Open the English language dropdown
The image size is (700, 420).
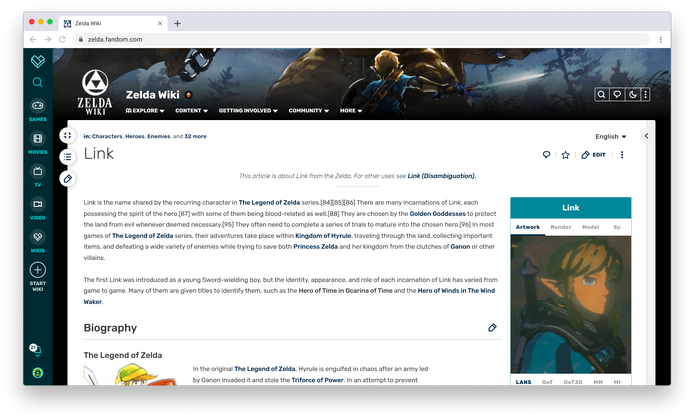tap(611, 137)
